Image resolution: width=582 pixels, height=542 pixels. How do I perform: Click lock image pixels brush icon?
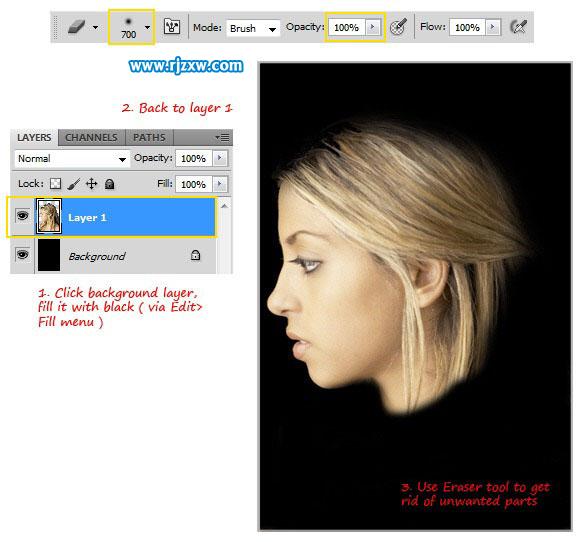[x=74, y=184]
